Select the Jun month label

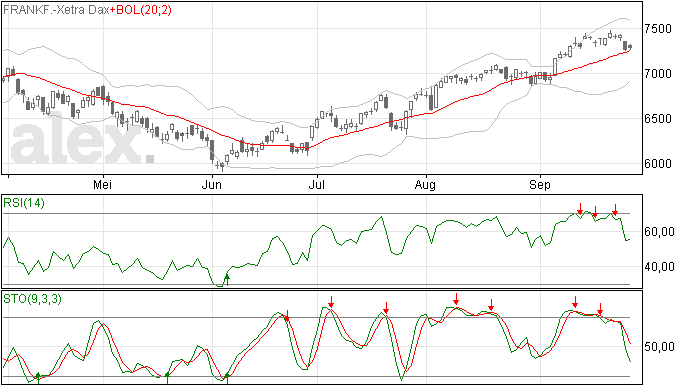211,185
